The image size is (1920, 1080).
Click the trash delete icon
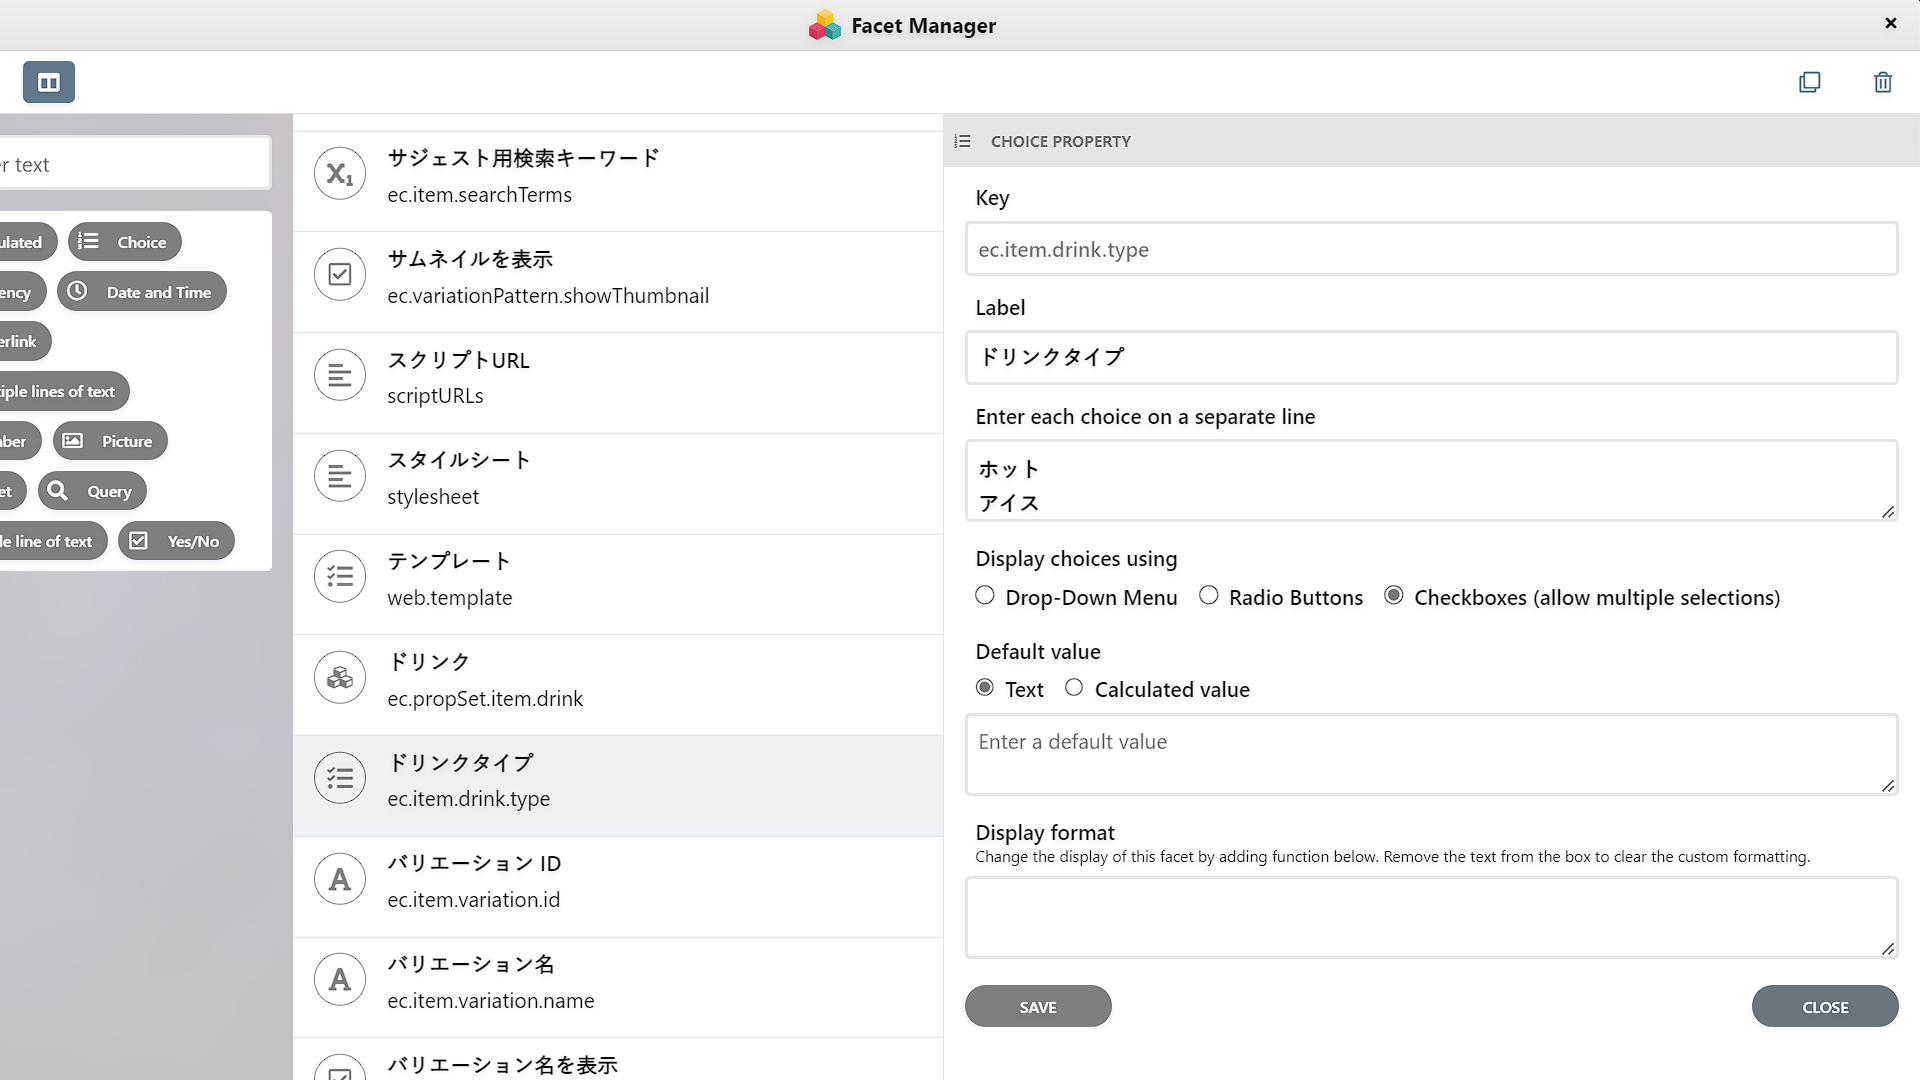pos(1882,82)
